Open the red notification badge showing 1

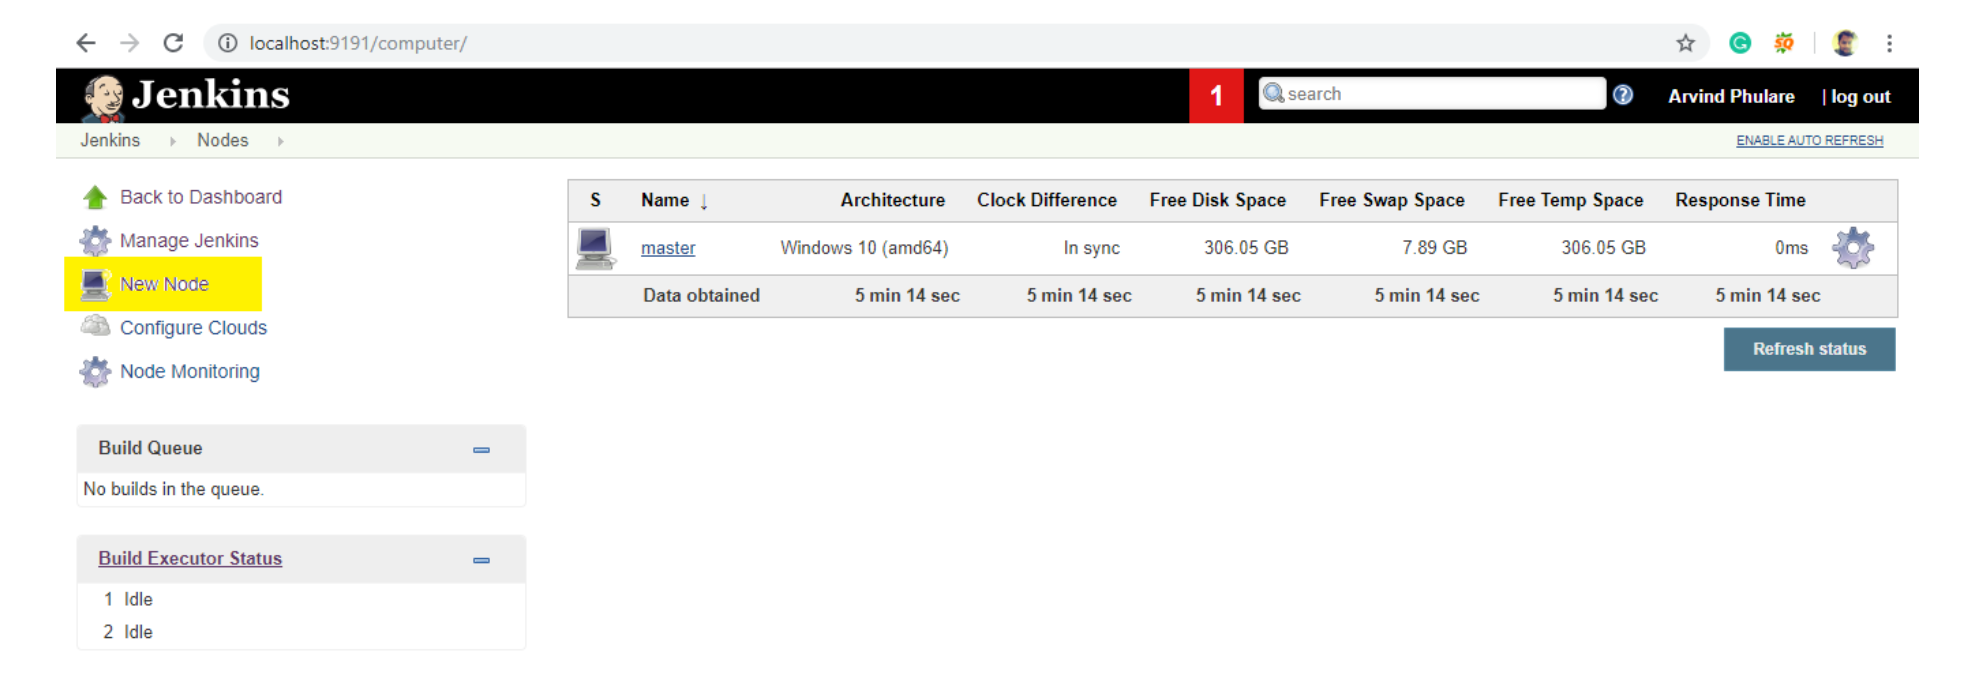tap(1216, 96)
